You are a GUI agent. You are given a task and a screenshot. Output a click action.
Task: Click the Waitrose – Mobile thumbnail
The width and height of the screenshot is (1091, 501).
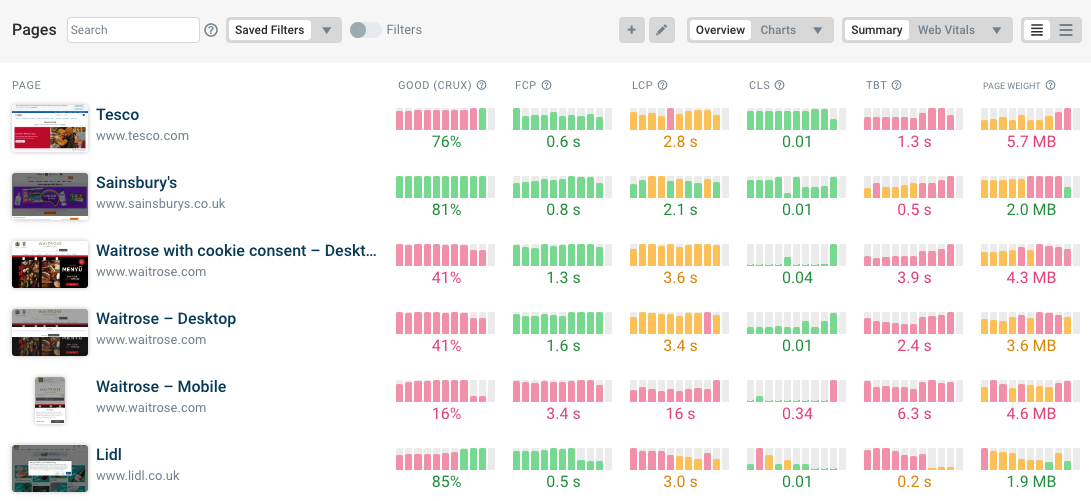tap(50, 400)
